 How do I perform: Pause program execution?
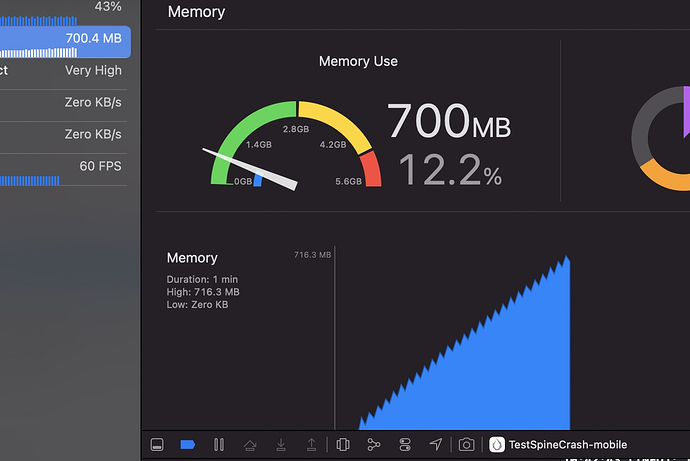tap(219, 445)
